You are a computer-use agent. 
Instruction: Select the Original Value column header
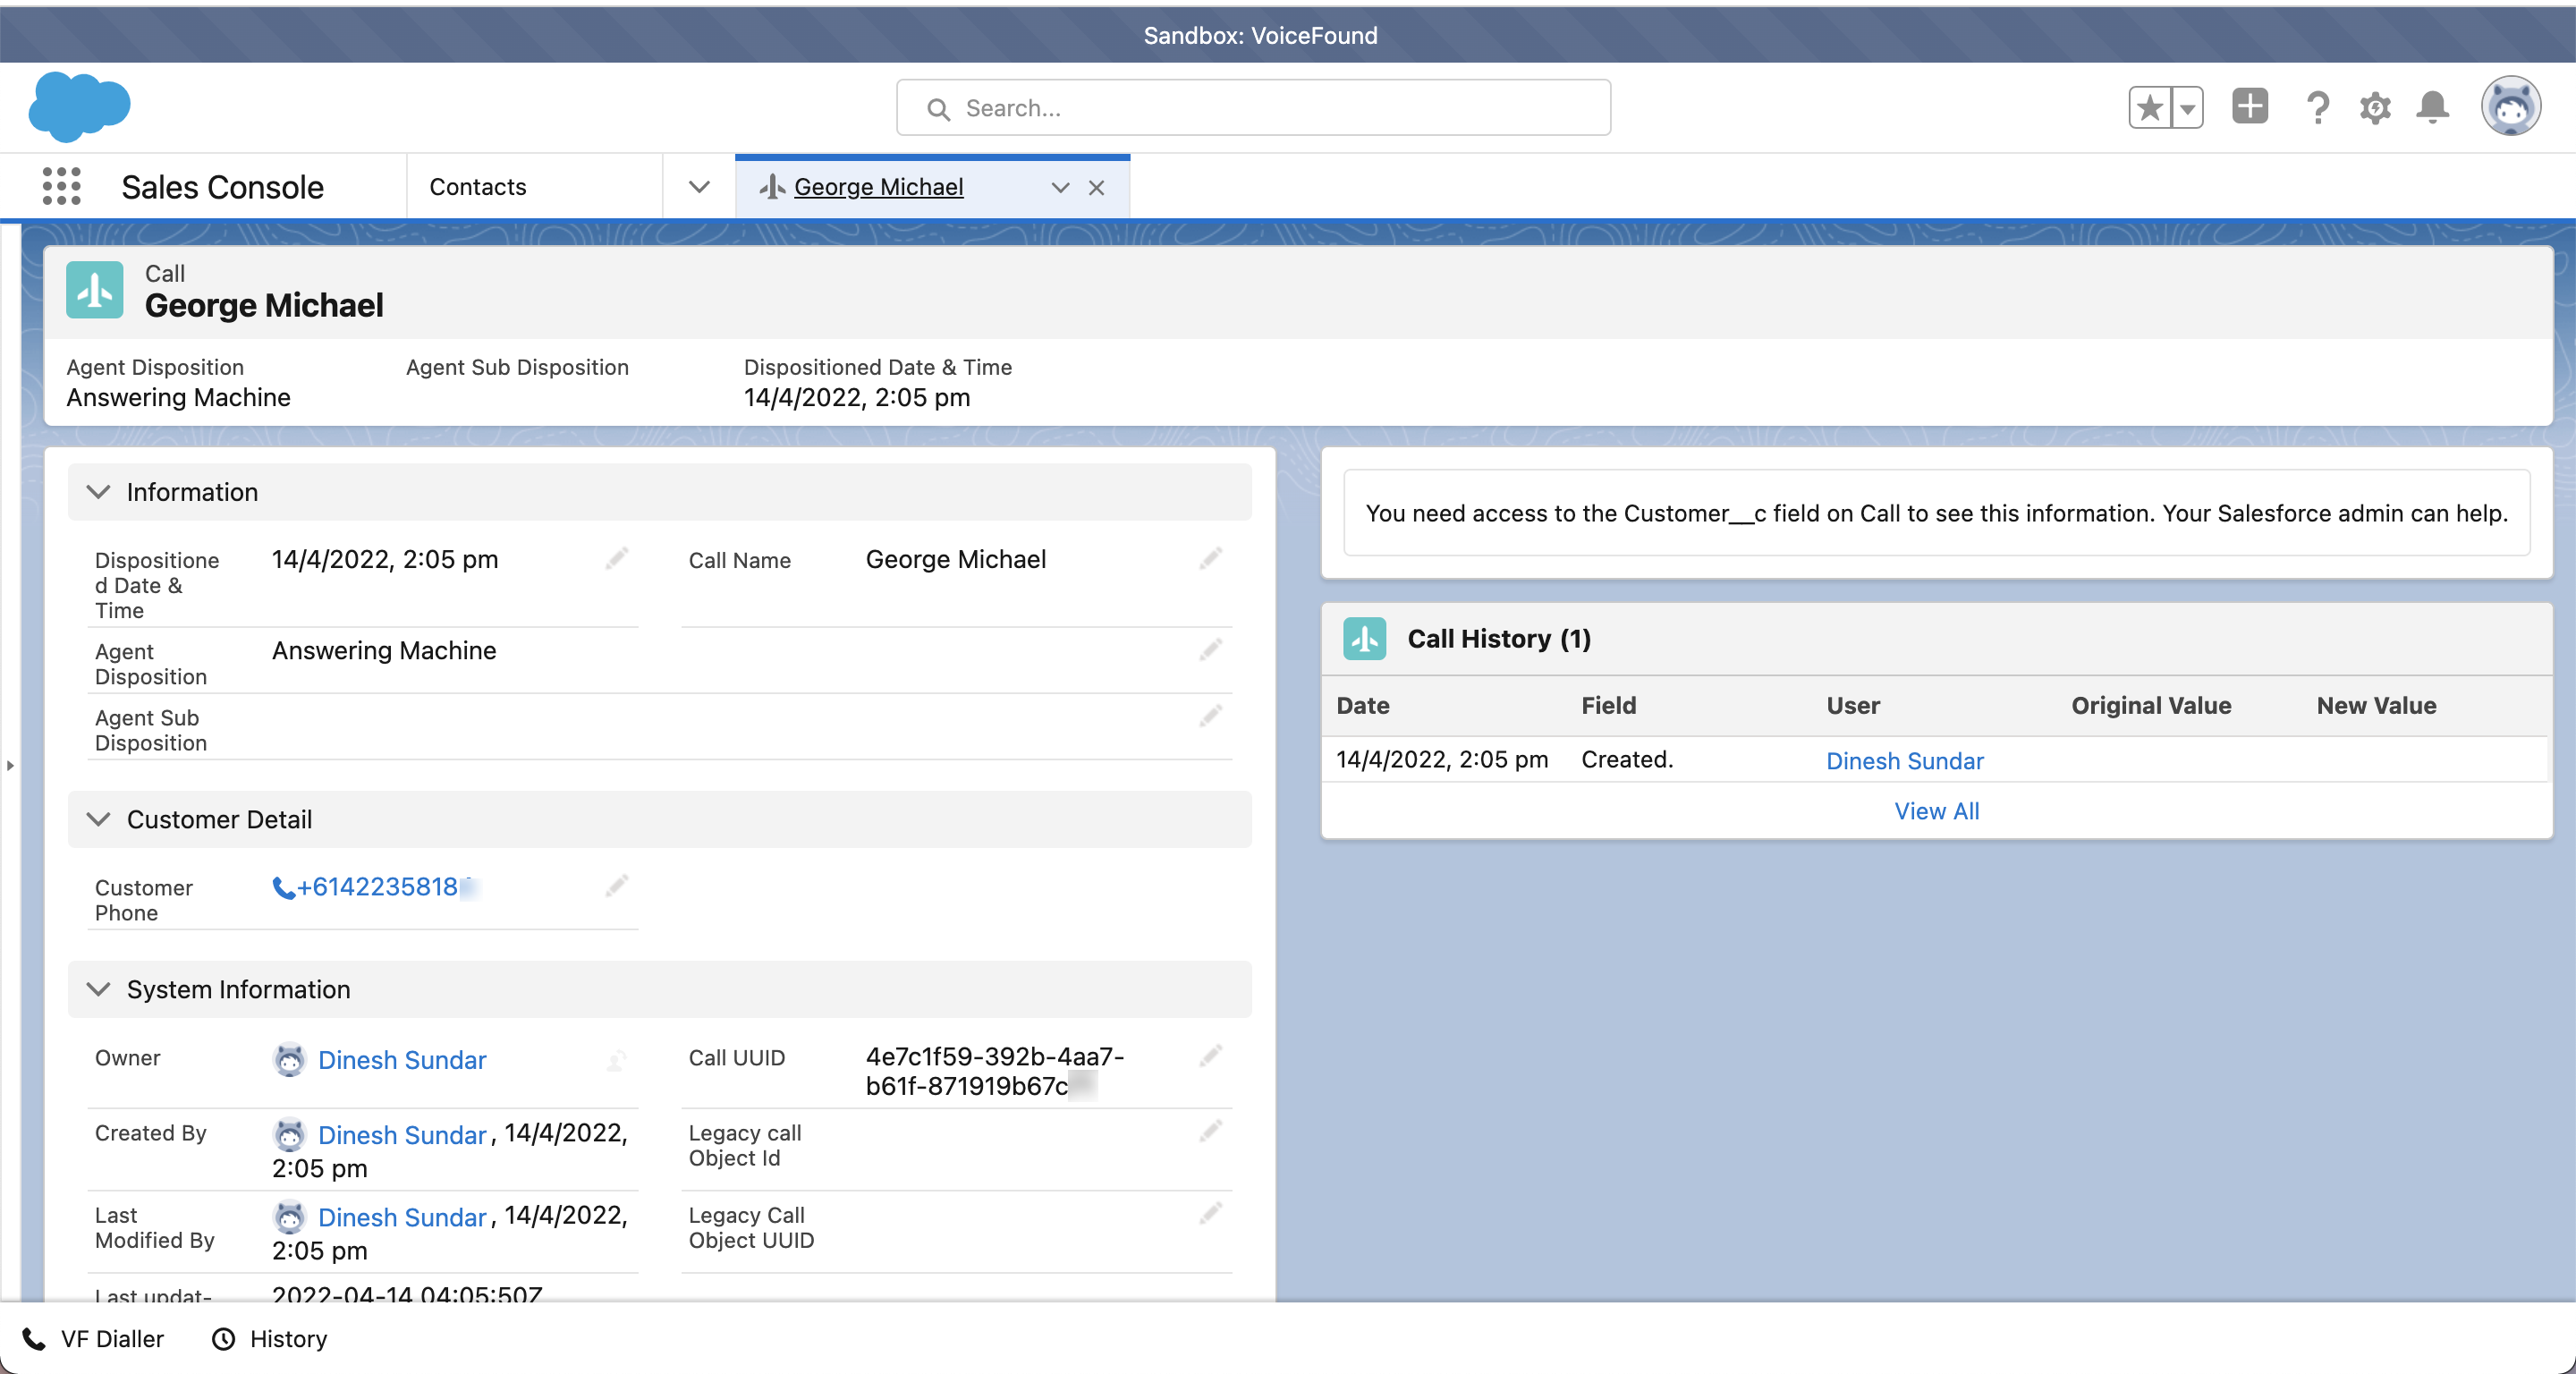point(2151,705)
